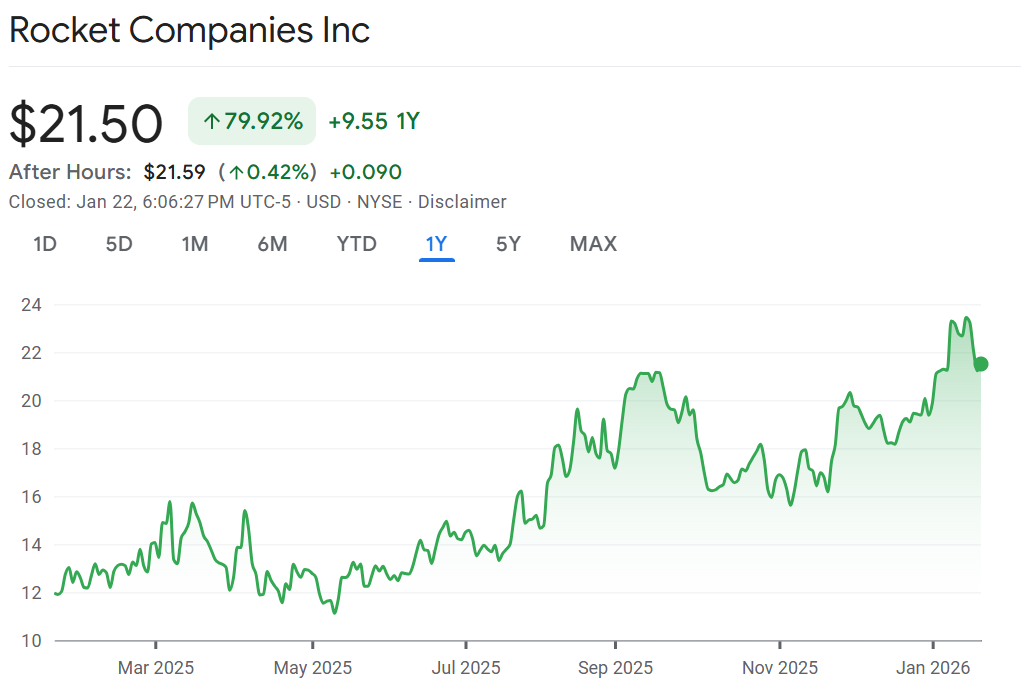1021x690 pixels.
Task: Click the +9.55 1Y change text
Action: [x=374, y=122]
